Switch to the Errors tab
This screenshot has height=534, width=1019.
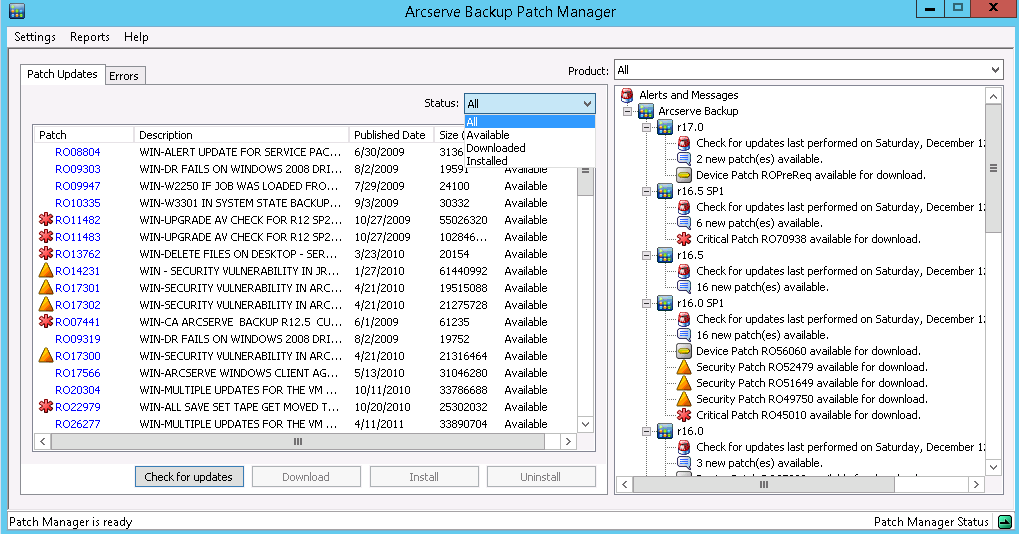124,76
